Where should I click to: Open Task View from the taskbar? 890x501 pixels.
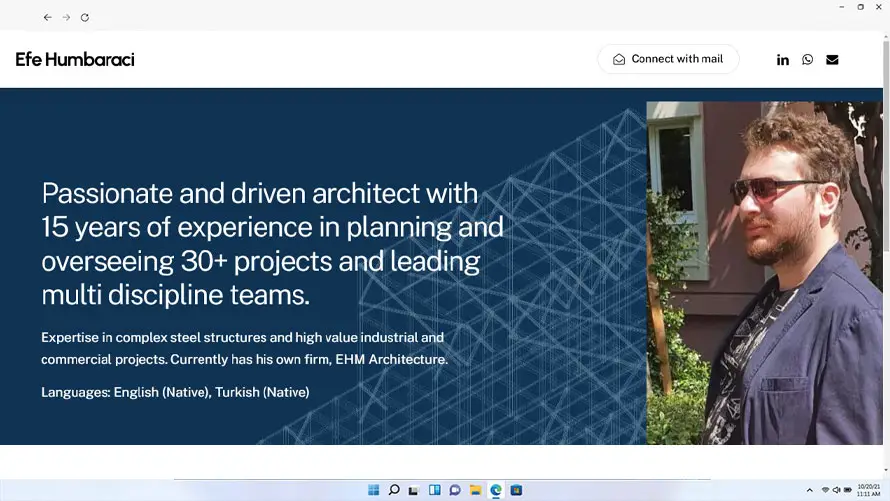(x=414, y=490)
